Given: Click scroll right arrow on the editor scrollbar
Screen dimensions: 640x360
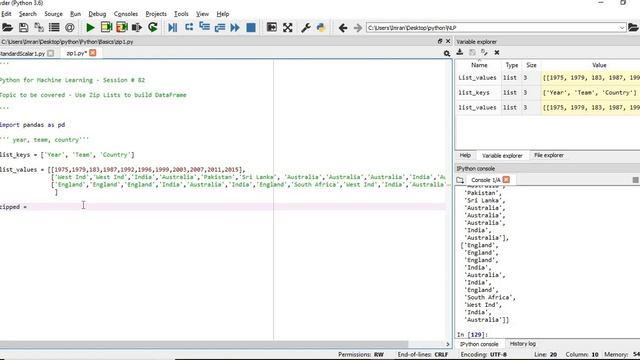Looking at the screenshot, I should point(447,344).
